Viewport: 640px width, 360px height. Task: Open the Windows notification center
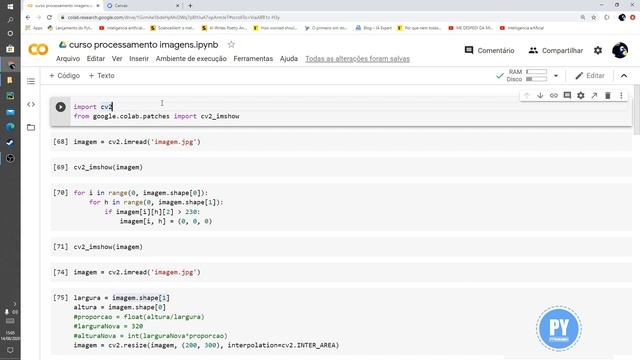(x=10, y=350)
